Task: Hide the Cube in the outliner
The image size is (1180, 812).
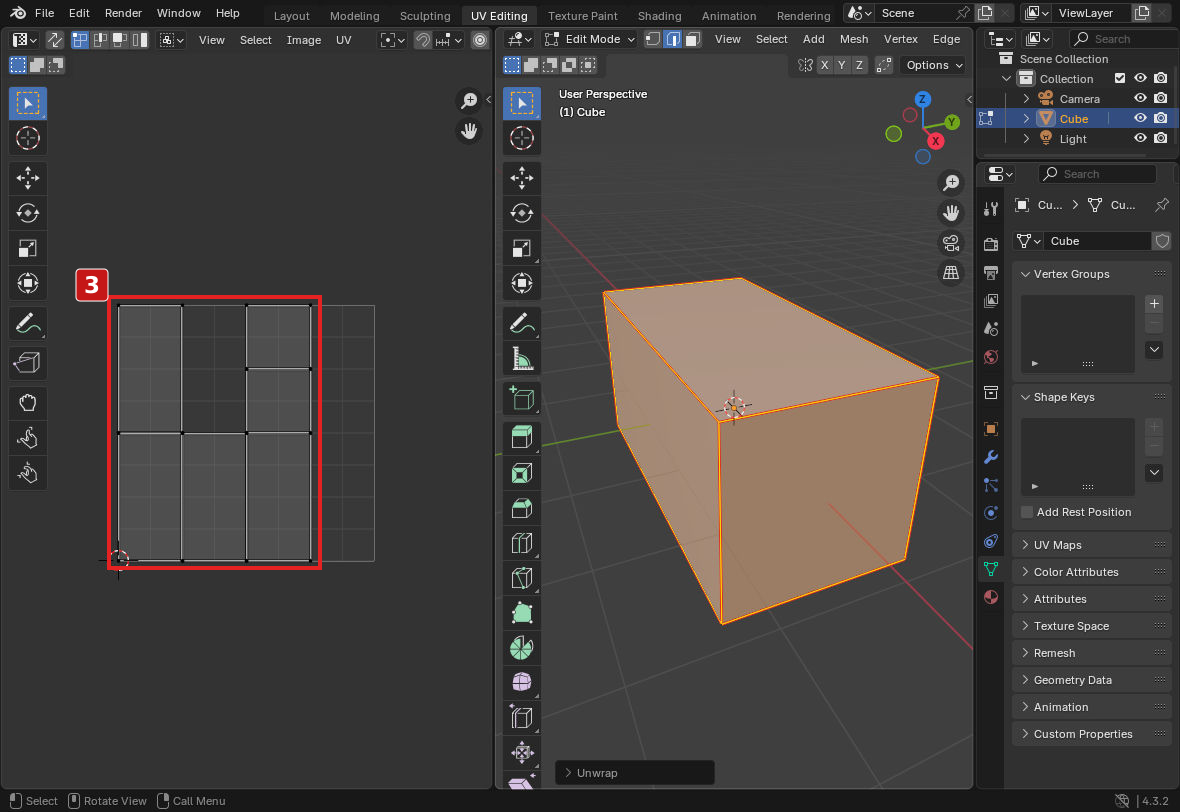Action: [1140, 118]
